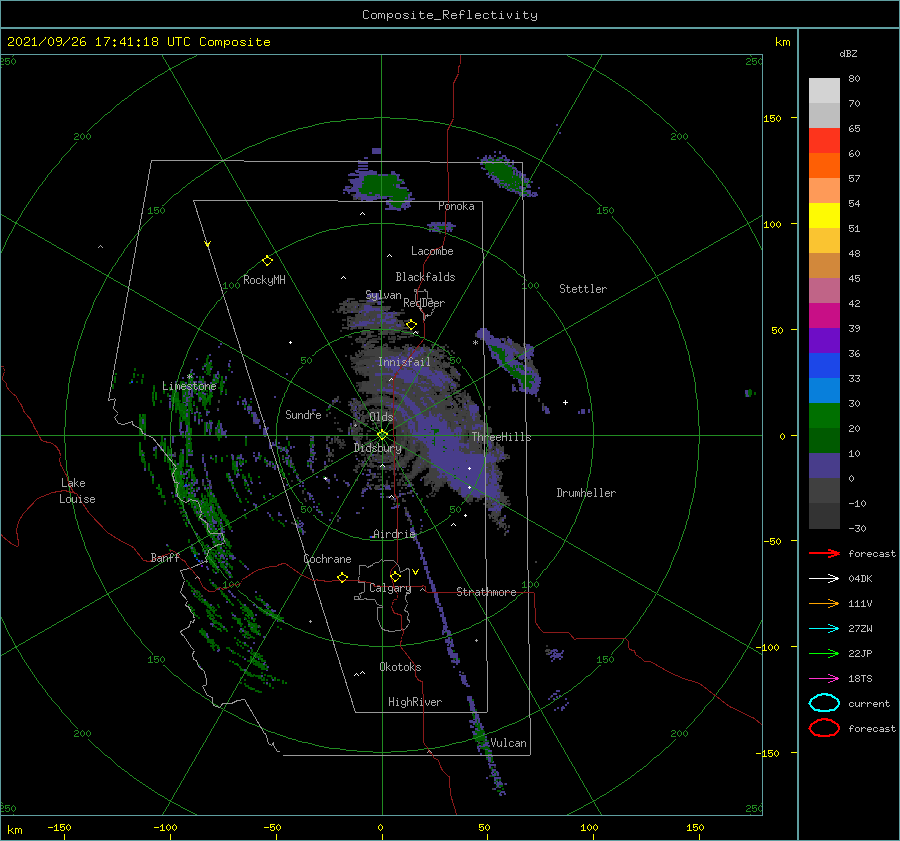Click the Okotoks label
The height and width of the screenshot is (841, 900).
click(400, 666)
